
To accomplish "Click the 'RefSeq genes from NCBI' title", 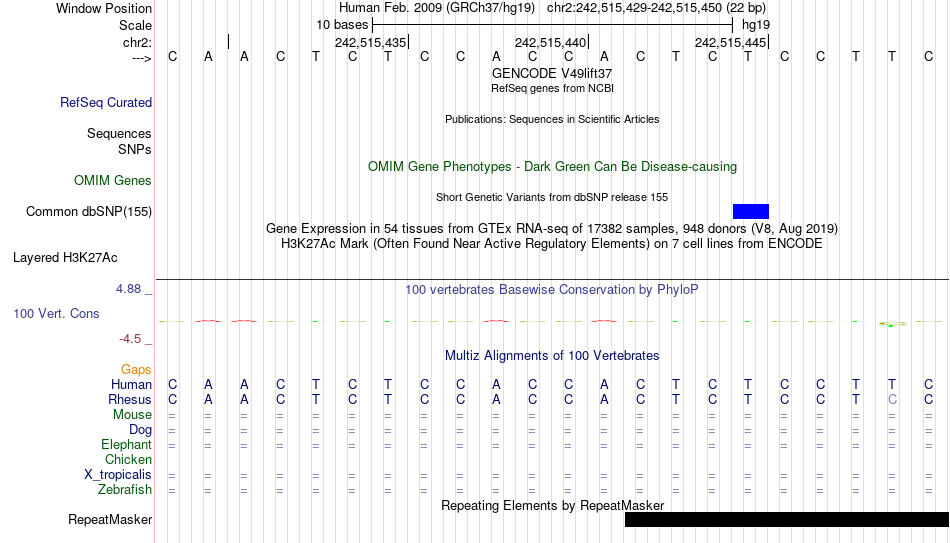I will click(x=552, y=88).
